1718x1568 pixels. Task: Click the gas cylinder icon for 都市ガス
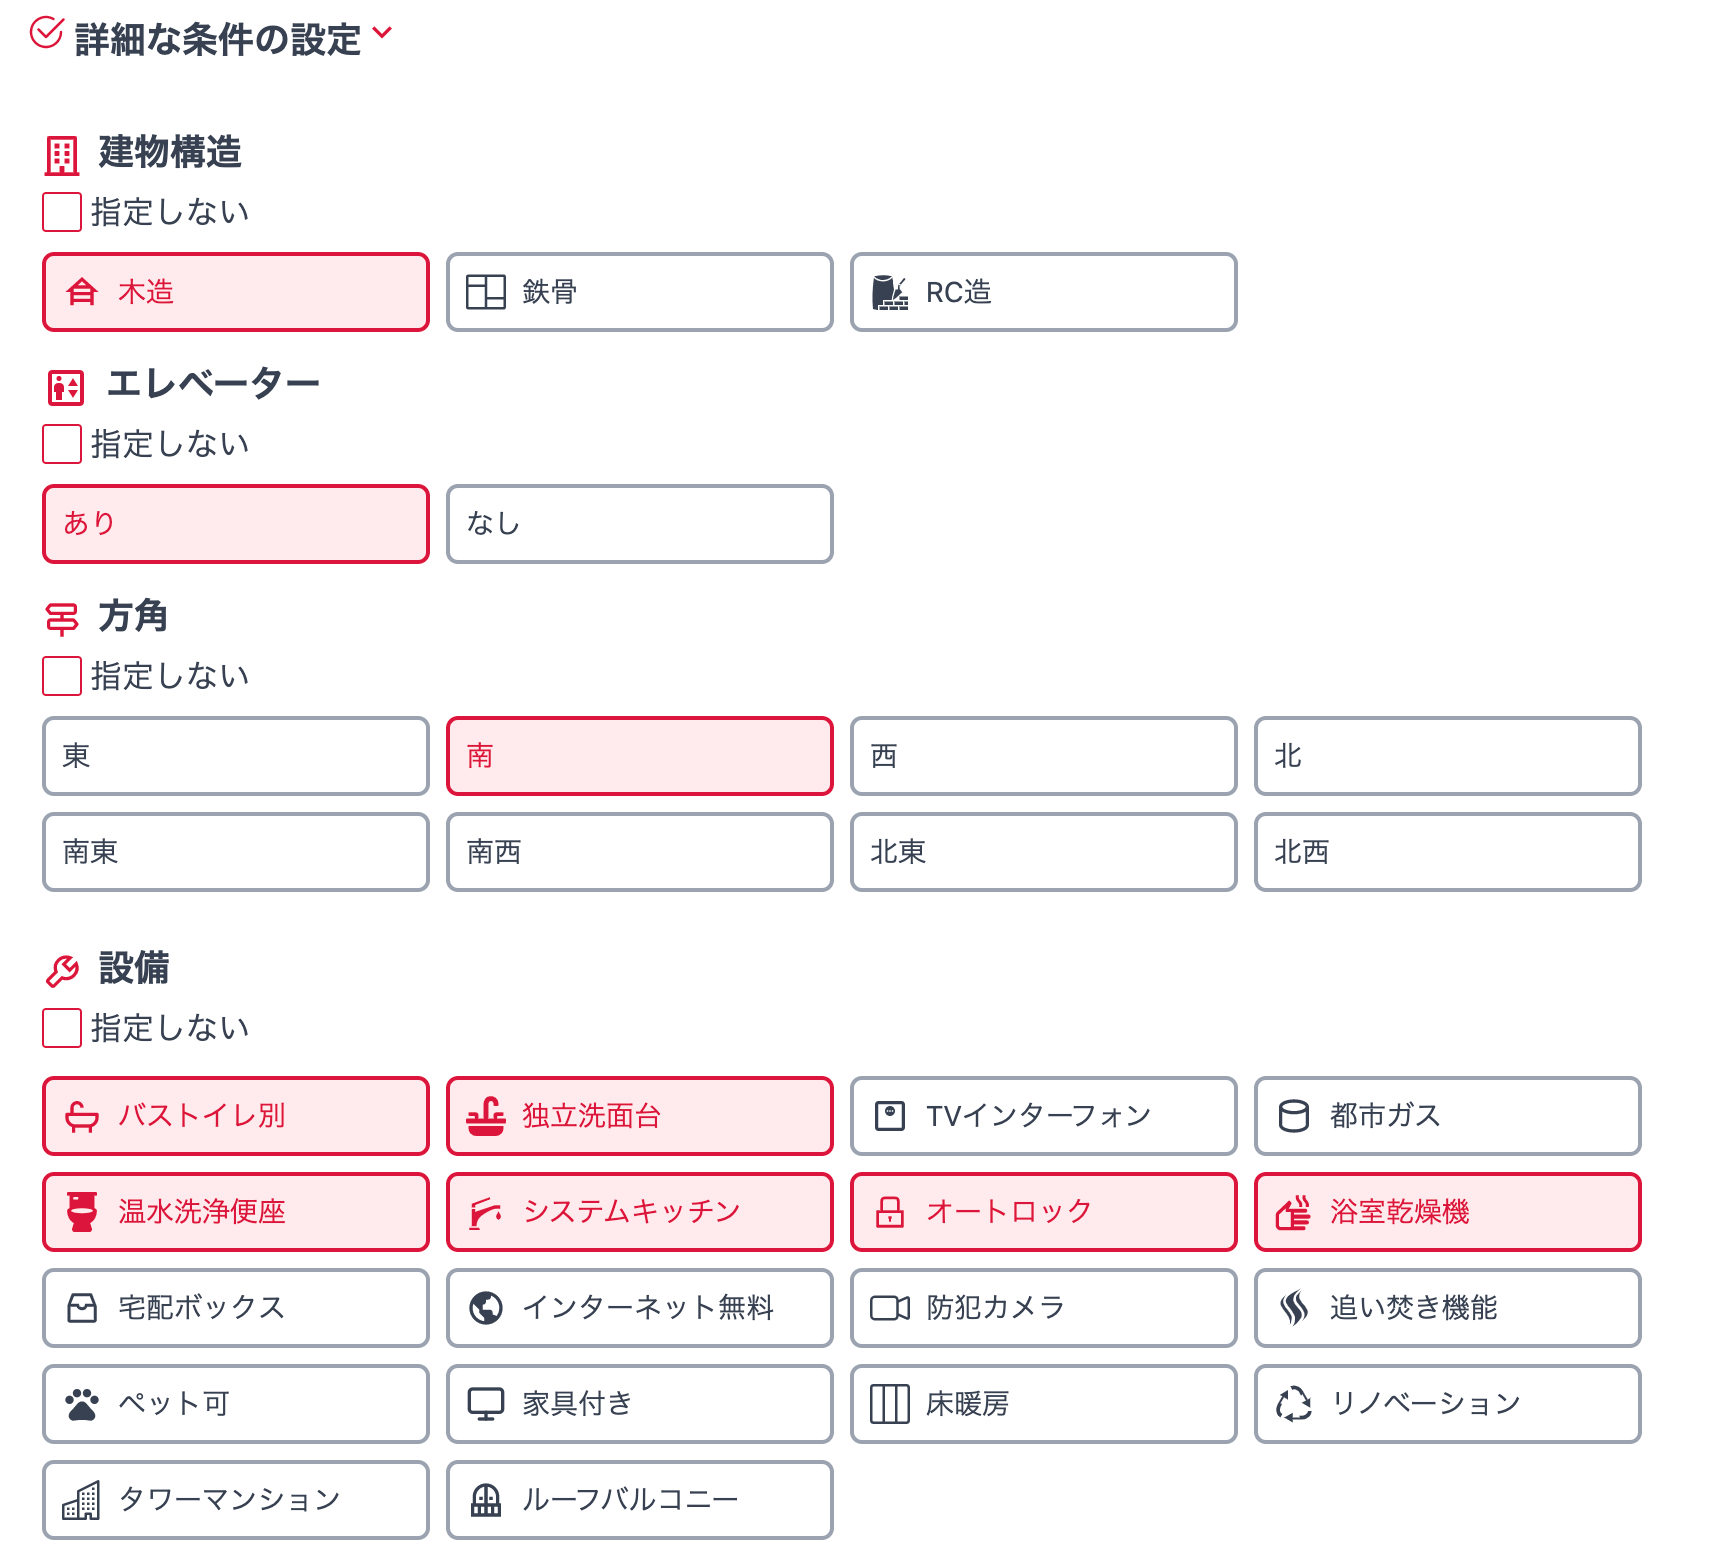pyautogui.click(x=1293, y=1116)
